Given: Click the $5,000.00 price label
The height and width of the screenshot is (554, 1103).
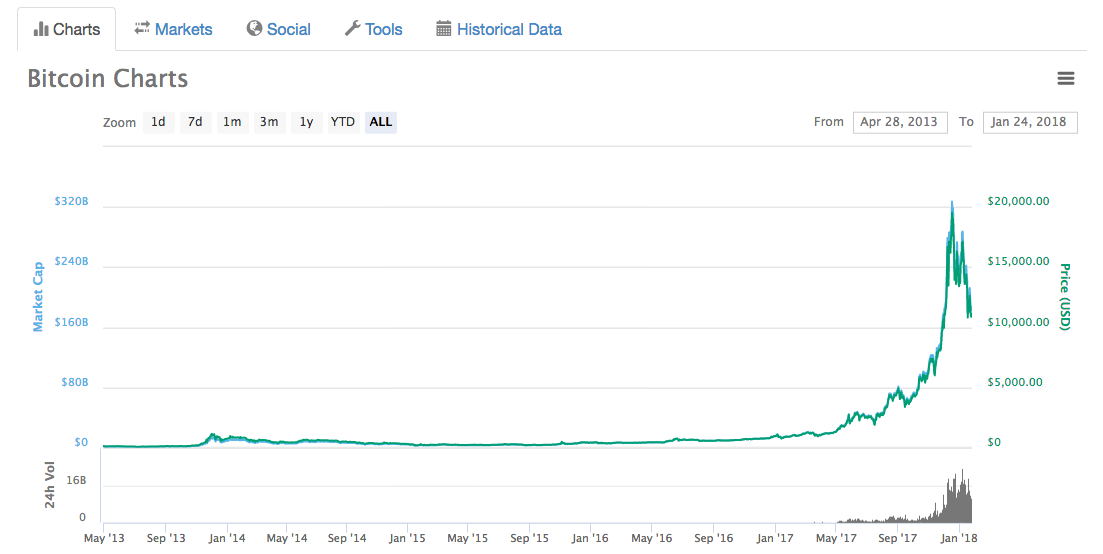Looking at the screenshot, I should pos(1015,382).
